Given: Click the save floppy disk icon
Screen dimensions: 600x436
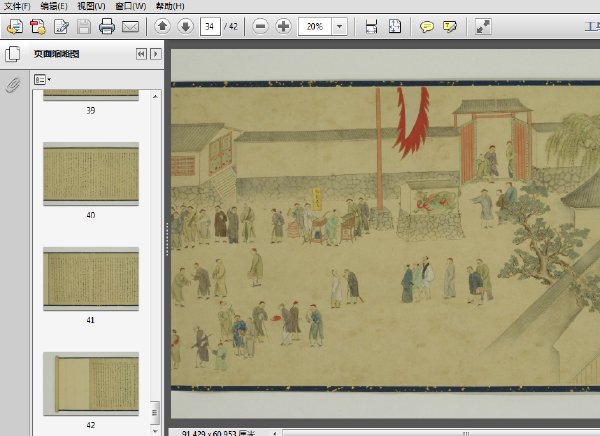Looking at the screenshot, I should [x=84, y=26].
